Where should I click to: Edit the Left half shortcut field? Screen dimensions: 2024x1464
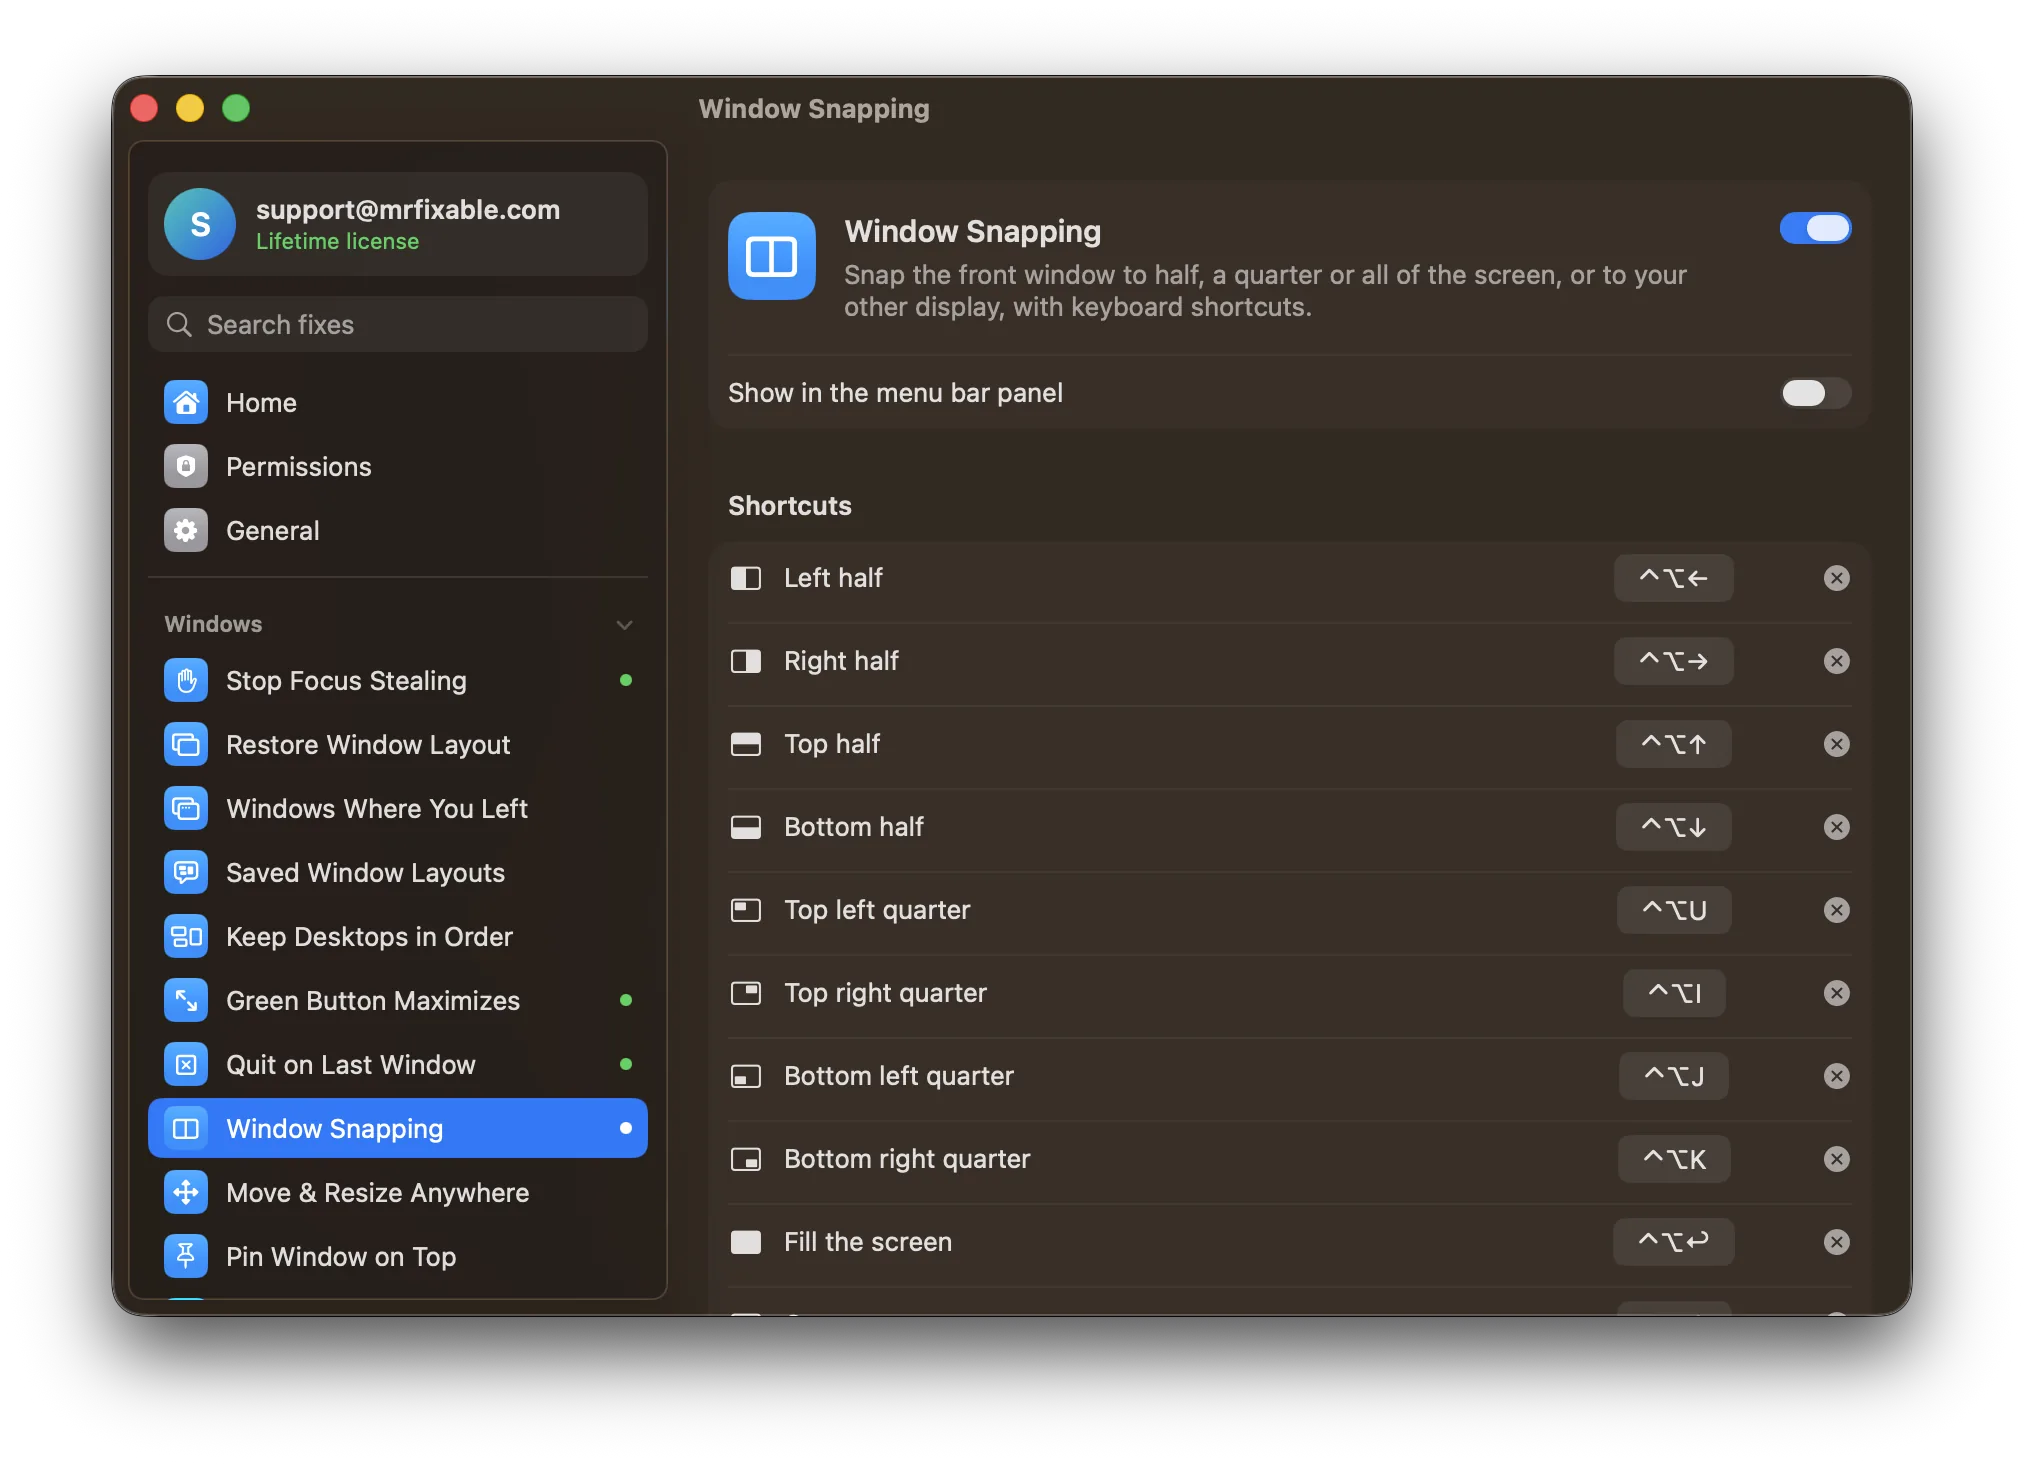coord(1673,578)
